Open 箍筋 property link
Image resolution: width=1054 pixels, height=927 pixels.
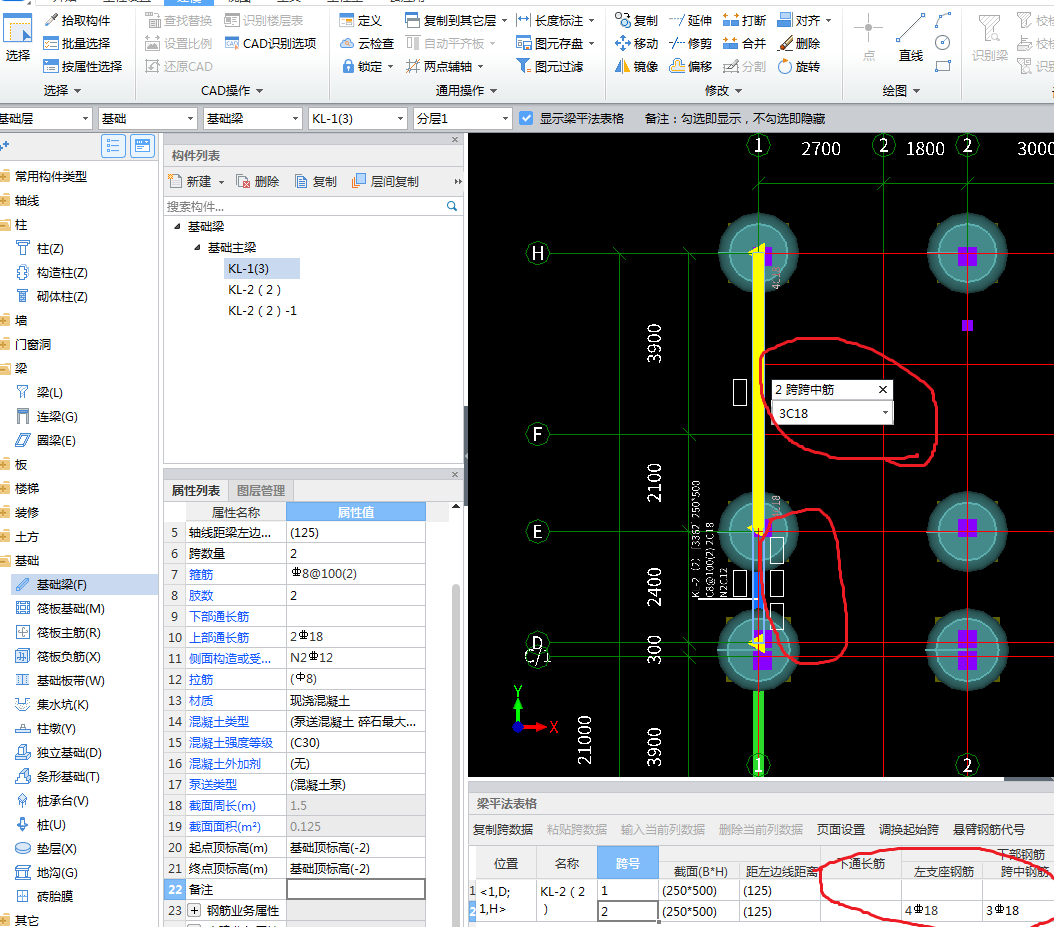tap(201, 574)
